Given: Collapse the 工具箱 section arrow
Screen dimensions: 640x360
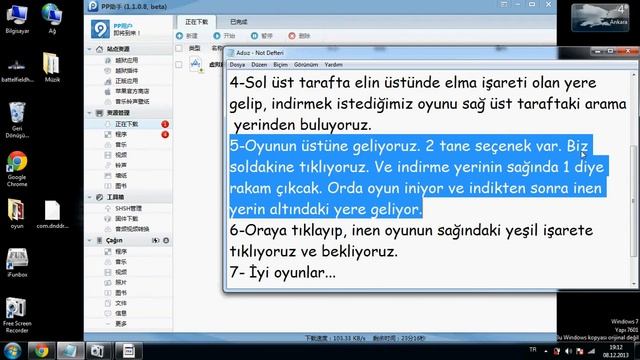Looking at the screenshot, I should (x=89, y=197).
